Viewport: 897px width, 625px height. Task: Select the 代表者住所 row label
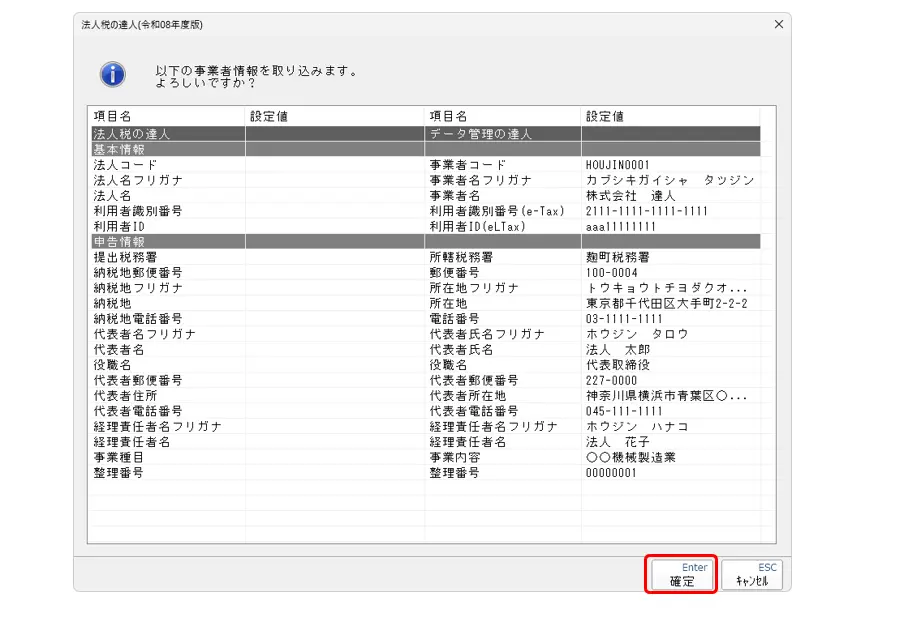pyautogui.click(x=125, y=396)
